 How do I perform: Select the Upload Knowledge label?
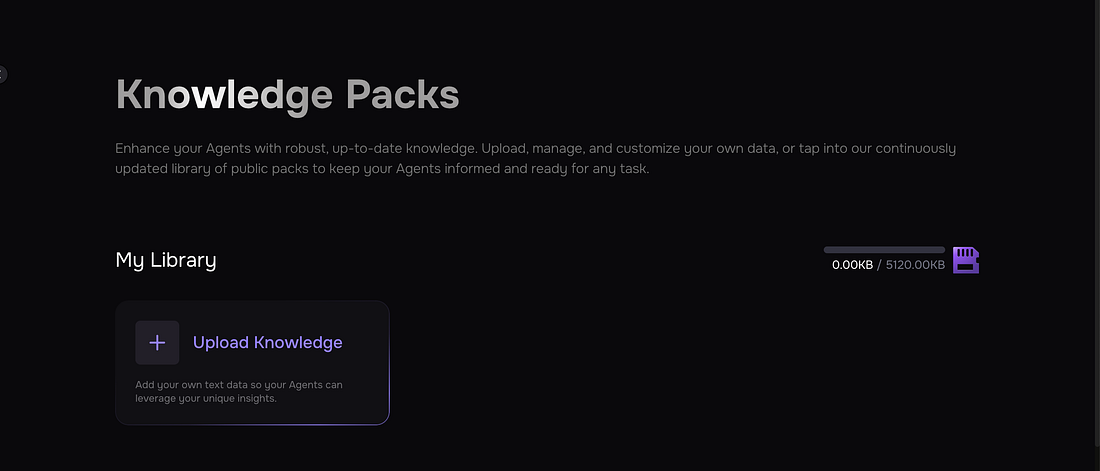tap(267, 343)
